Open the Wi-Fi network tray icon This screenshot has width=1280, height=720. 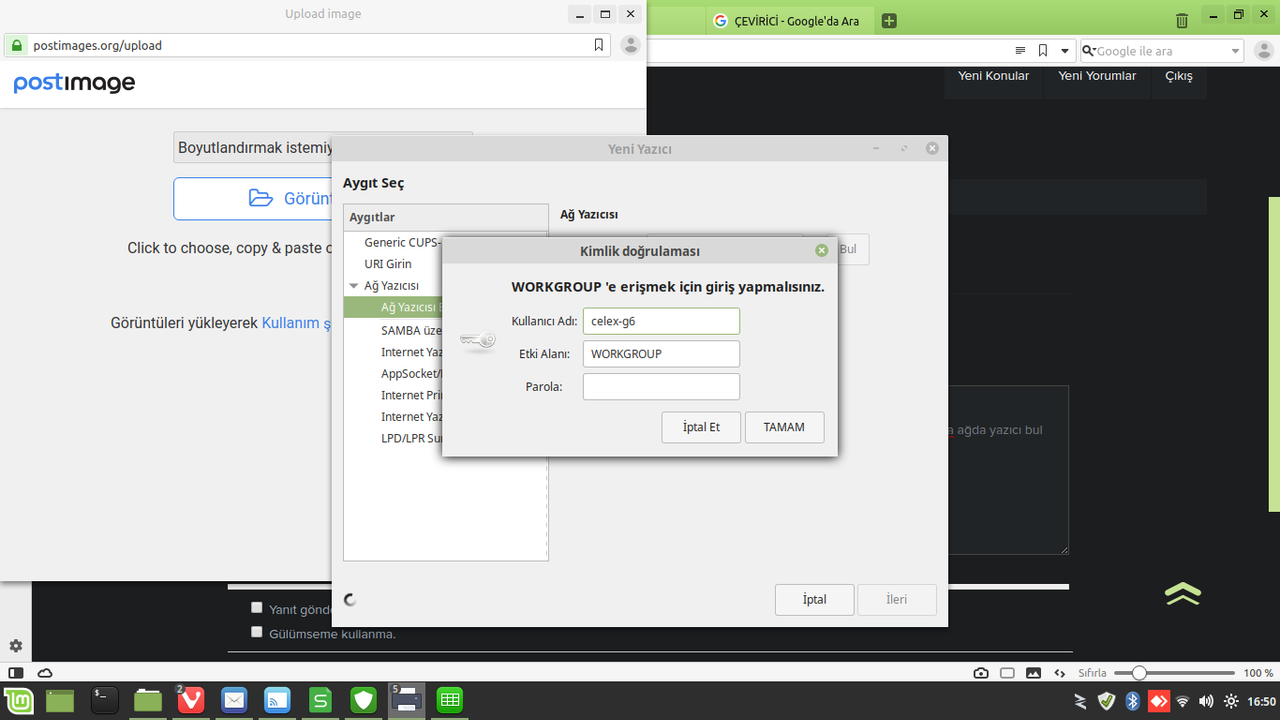1182,701
